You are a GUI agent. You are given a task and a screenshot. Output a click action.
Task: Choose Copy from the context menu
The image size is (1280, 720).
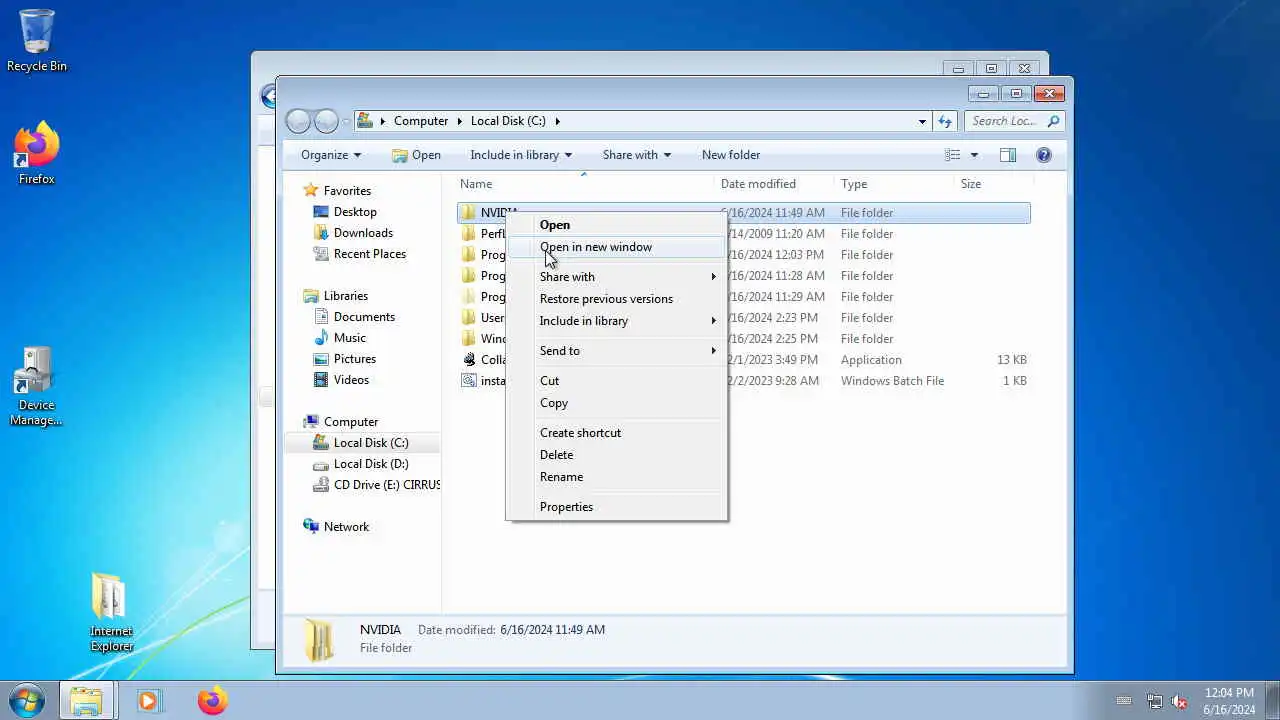coord(616,403)
